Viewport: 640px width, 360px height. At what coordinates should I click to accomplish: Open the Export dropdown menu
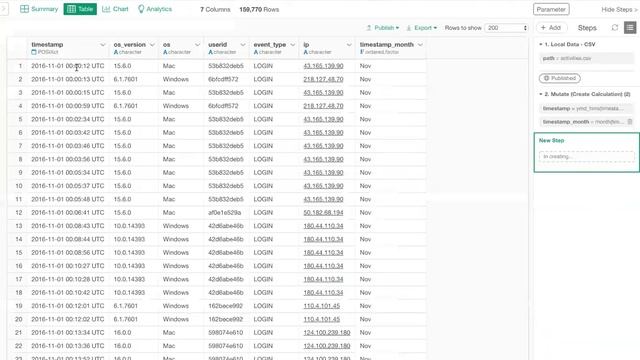[x=422, y=28]
